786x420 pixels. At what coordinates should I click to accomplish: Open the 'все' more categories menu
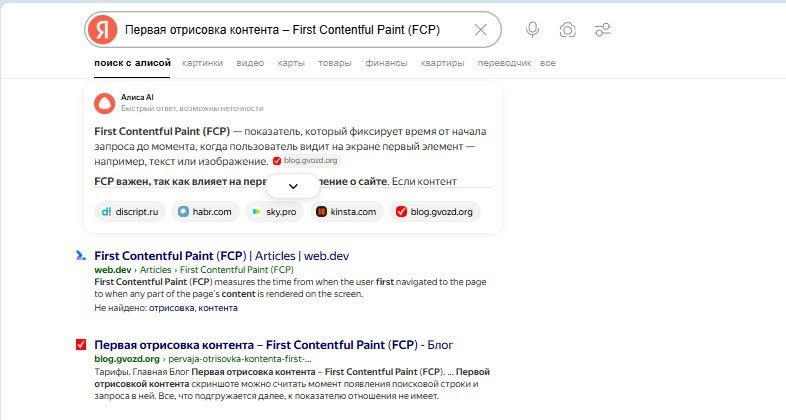coord(547,63)
